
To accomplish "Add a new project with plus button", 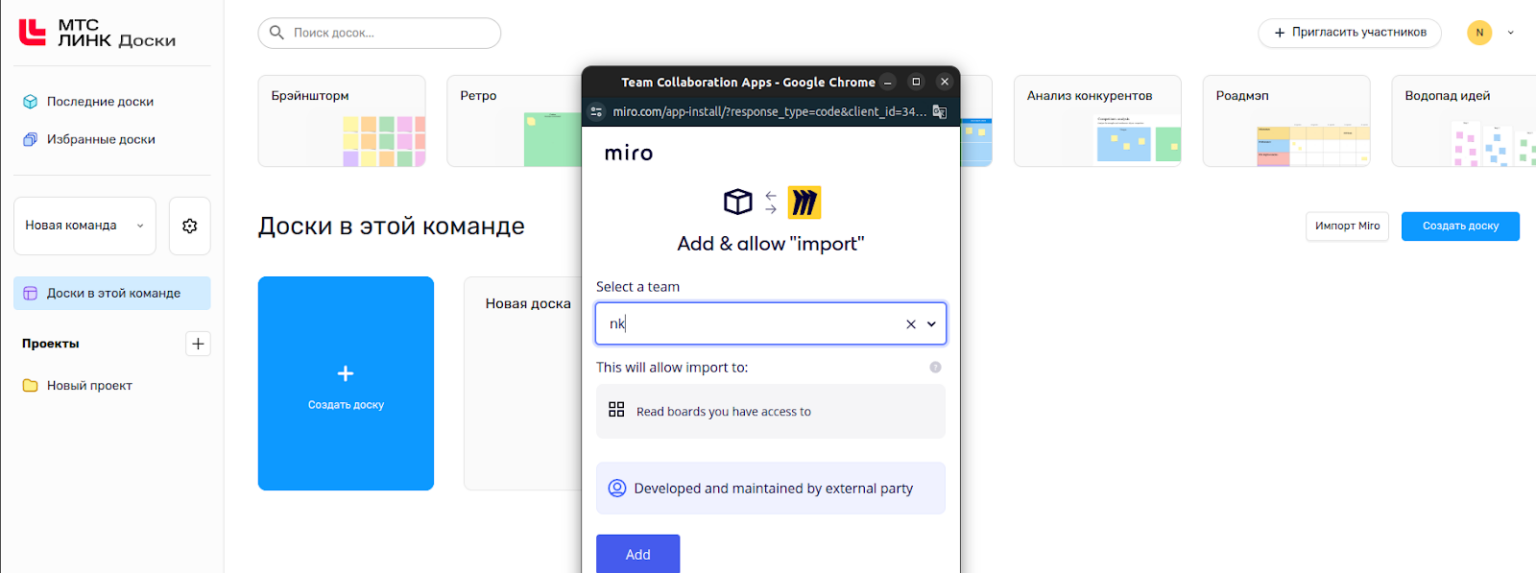I will (198, 344).
